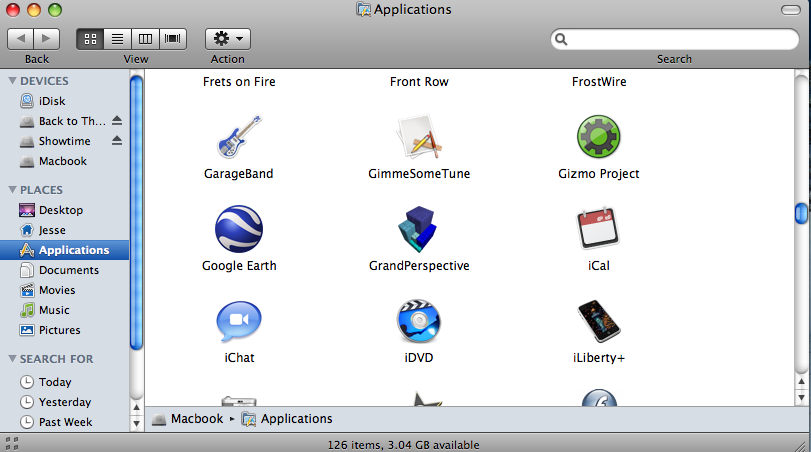The width and height of the screenshot is (811, 452).
Task: Launch the iChat speech bubble icon
Action: (238, 321)
